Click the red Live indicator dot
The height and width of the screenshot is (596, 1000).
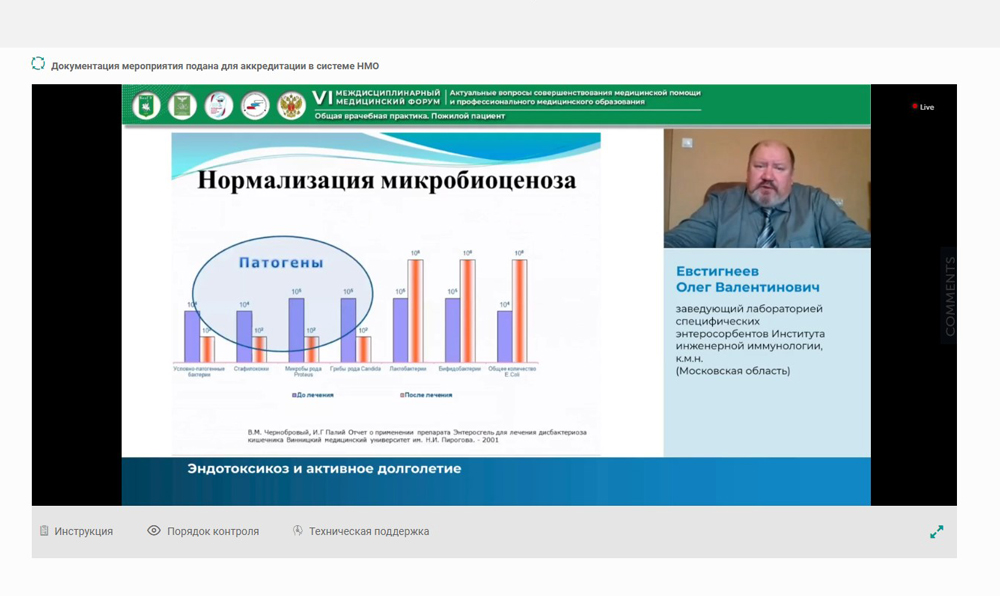click(914, 106)
